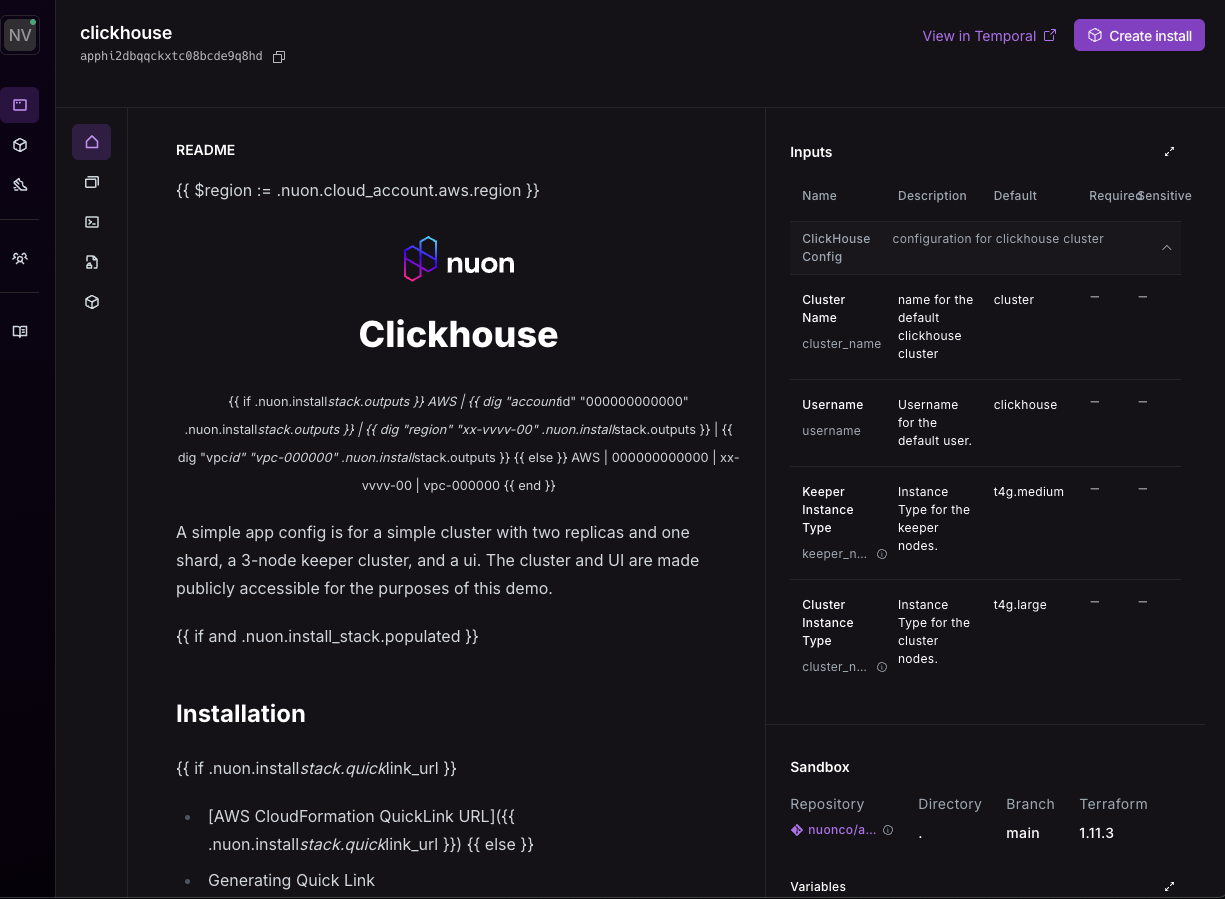
Task: Open the documentation book icon at the rail bottom
Action: point(20,331)
